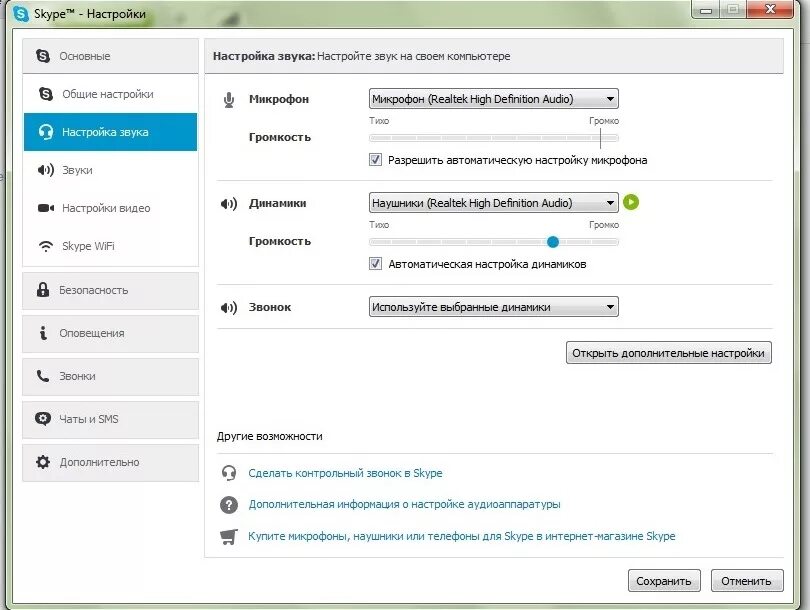Open the Звонок ringing device dropdown
Image resolution: width=810 pixels, height=610 pixels.
(493, 307)
